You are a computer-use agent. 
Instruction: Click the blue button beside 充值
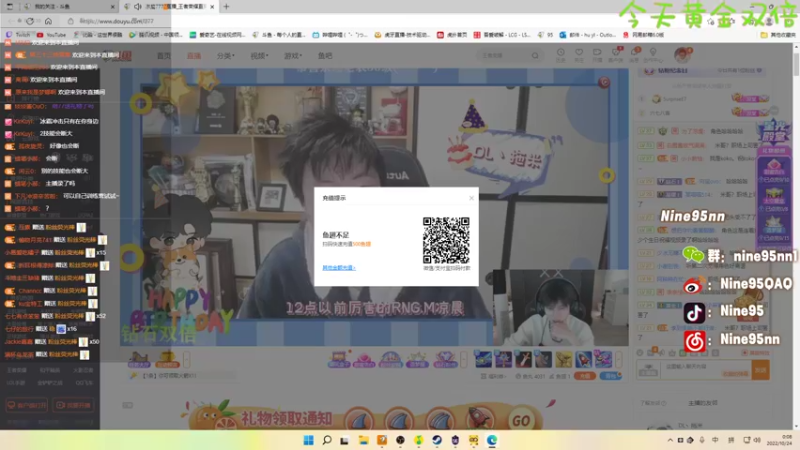pos(610,376)
